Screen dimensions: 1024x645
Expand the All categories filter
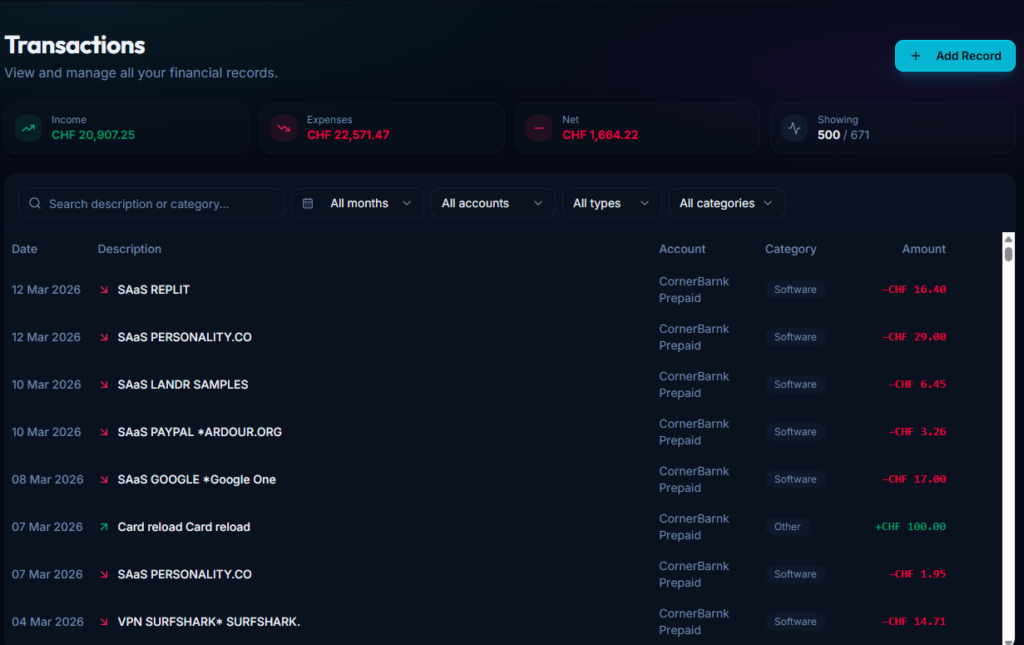[726, 204]
